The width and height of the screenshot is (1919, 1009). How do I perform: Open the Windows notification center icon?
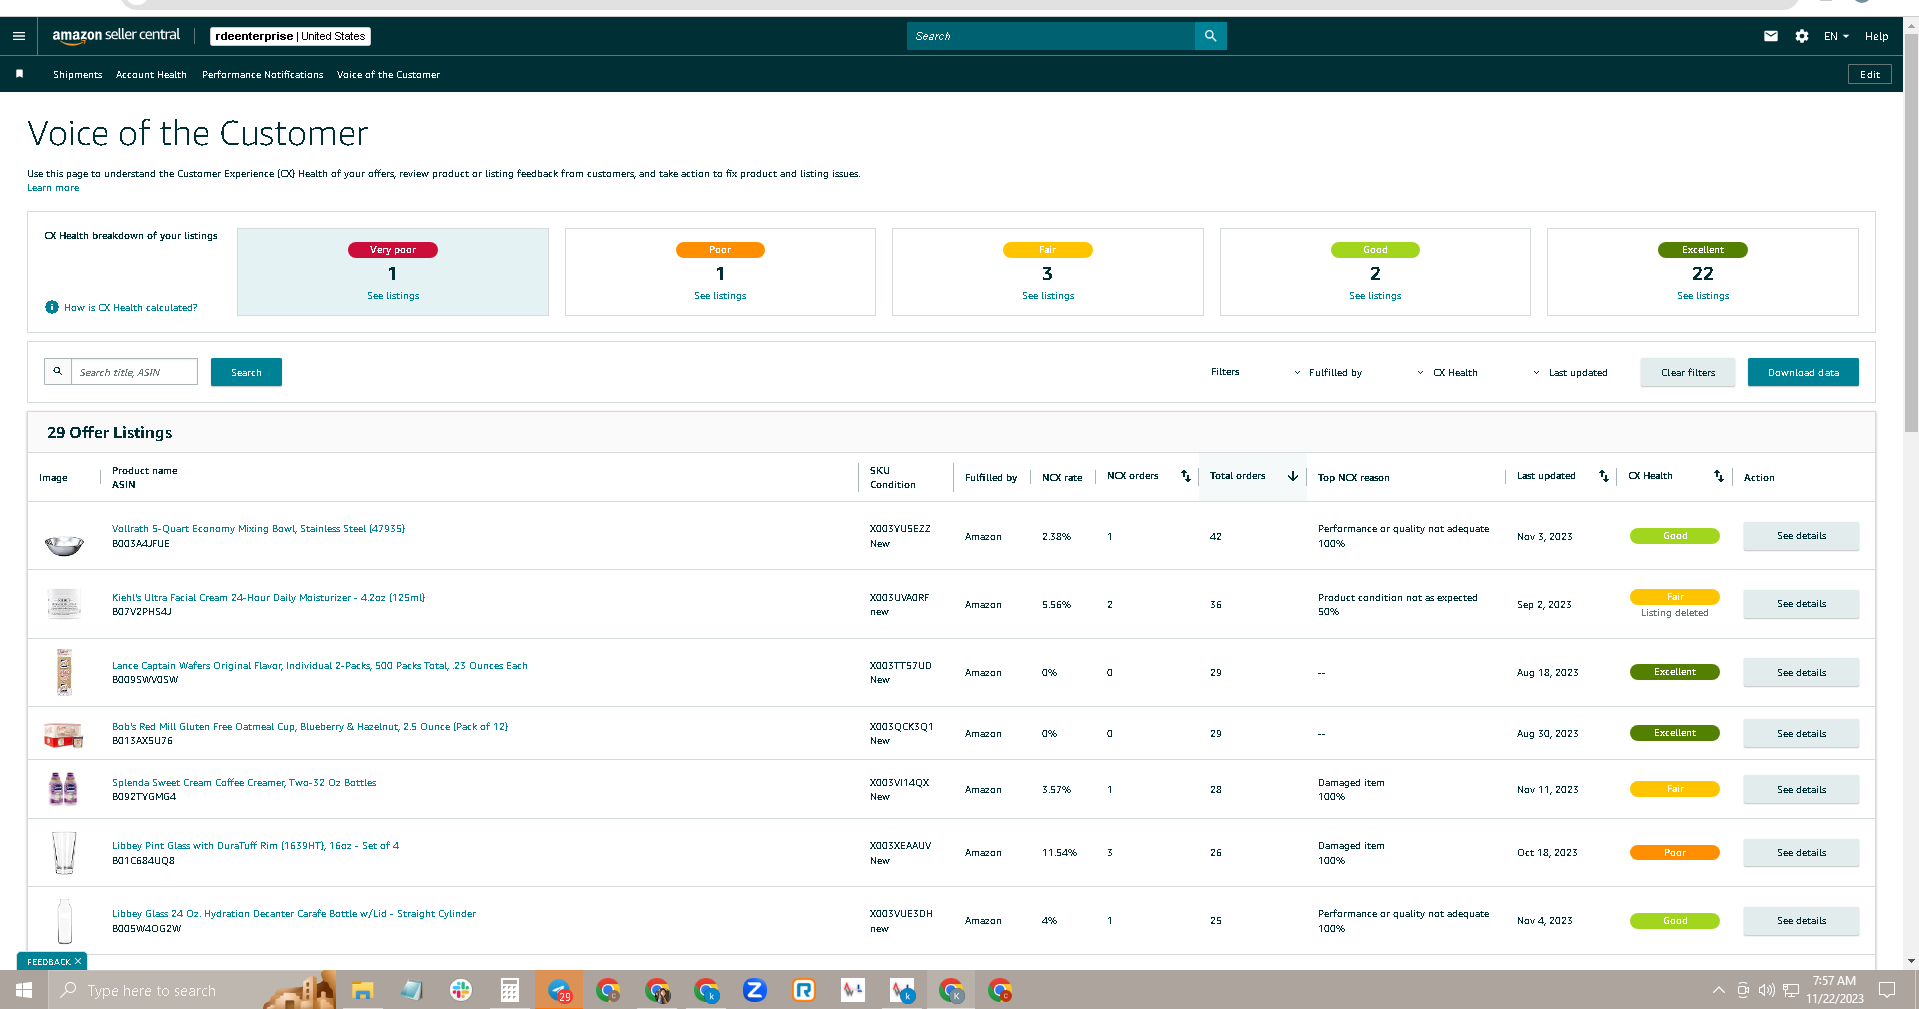[x=1887, y=990]
